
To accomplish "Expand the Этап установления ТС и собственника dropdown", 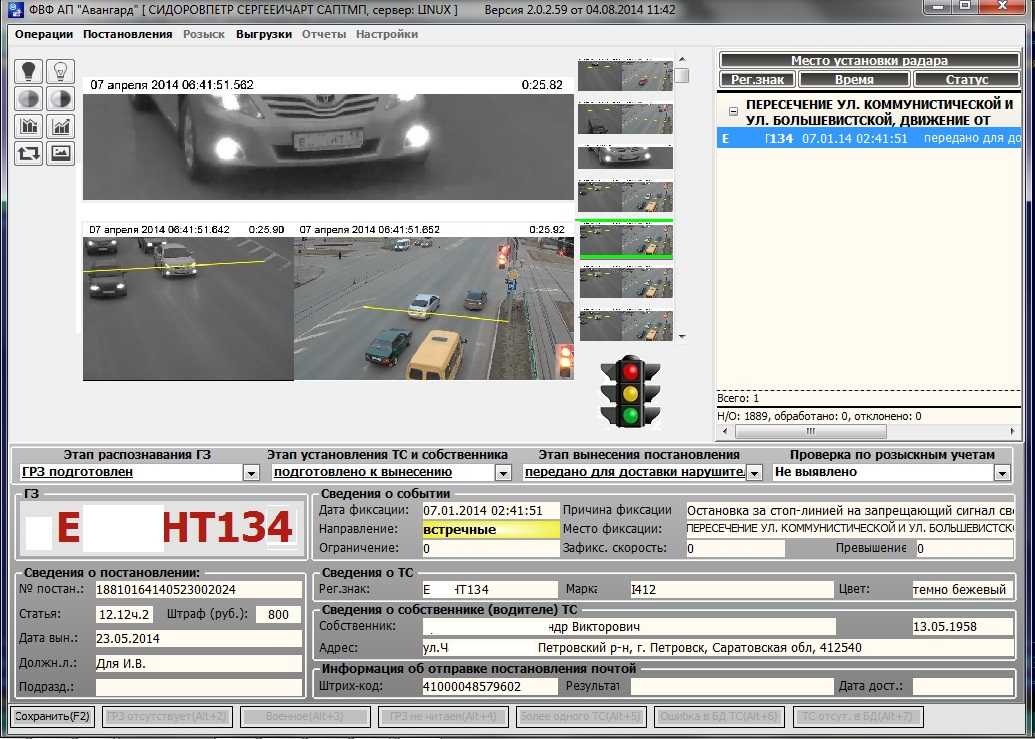I will point(503,472).
